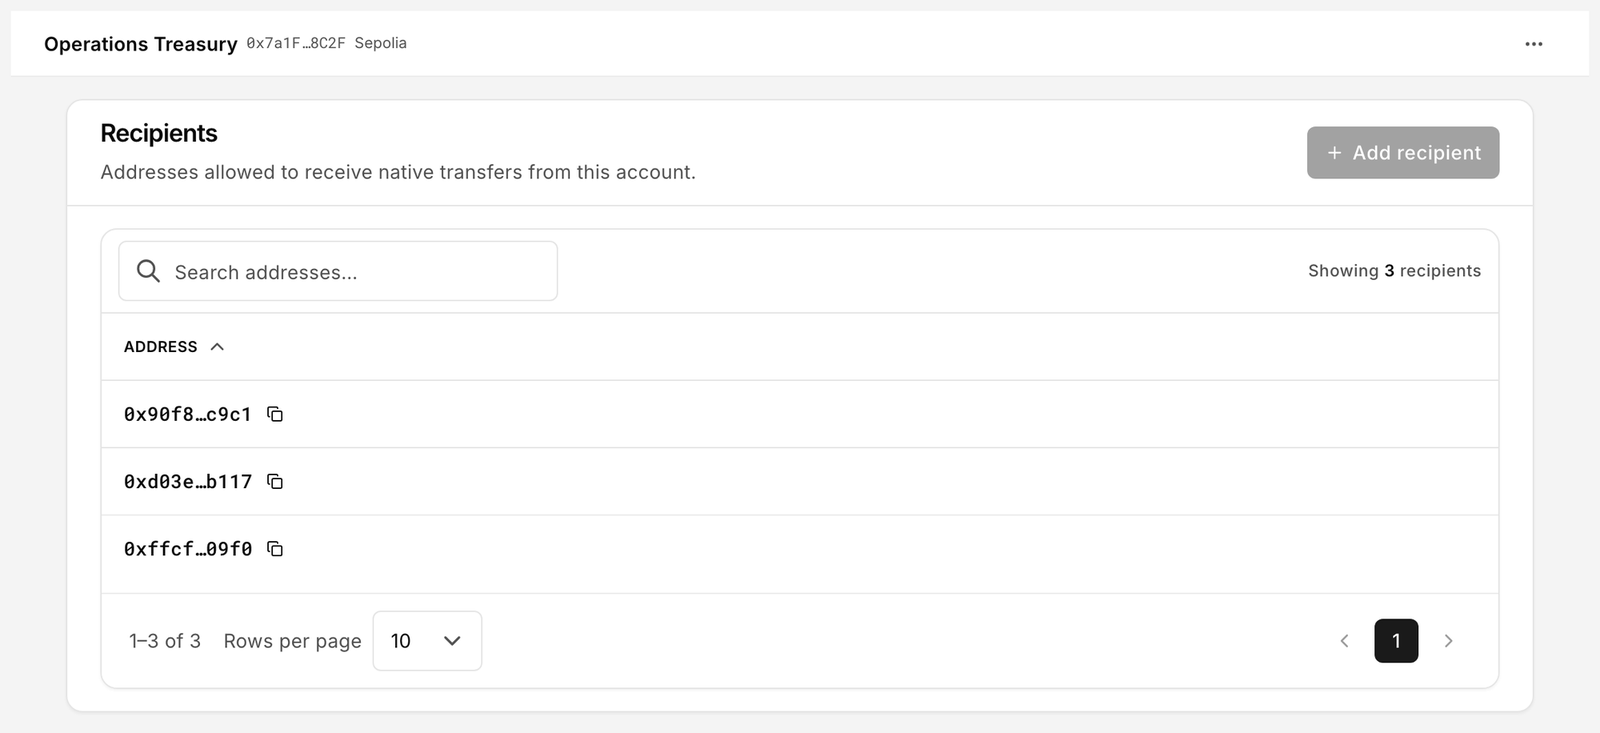
Task: Click the 1–3 of 3 count
Action: (165, 641)
